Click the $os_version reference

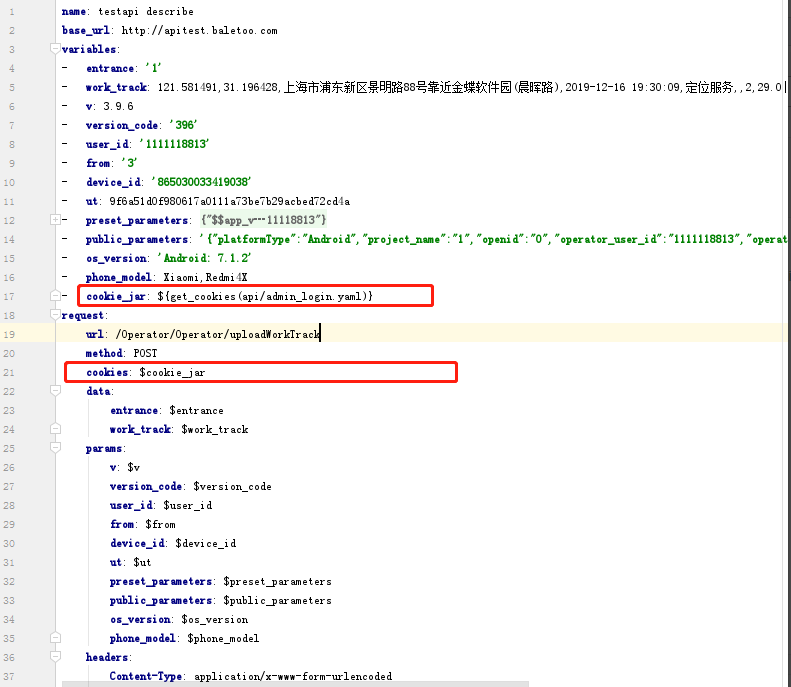point(214,619)
